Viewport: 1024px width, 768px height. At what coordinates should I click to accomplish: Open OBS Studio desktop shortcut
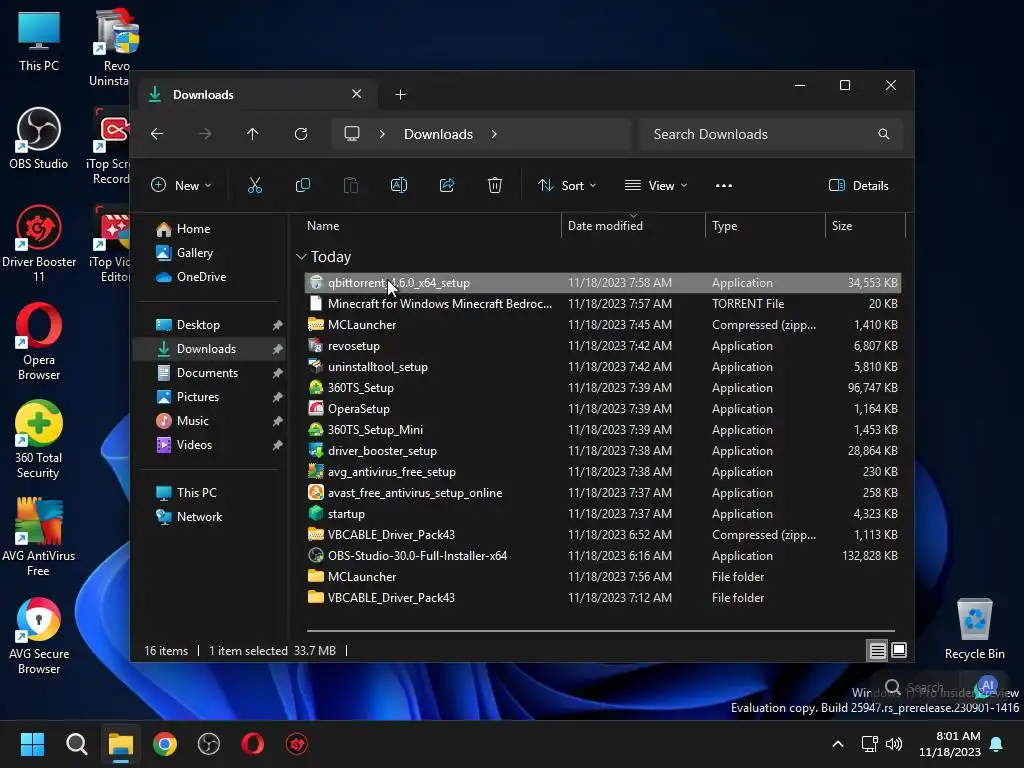[x=39, y=139]
